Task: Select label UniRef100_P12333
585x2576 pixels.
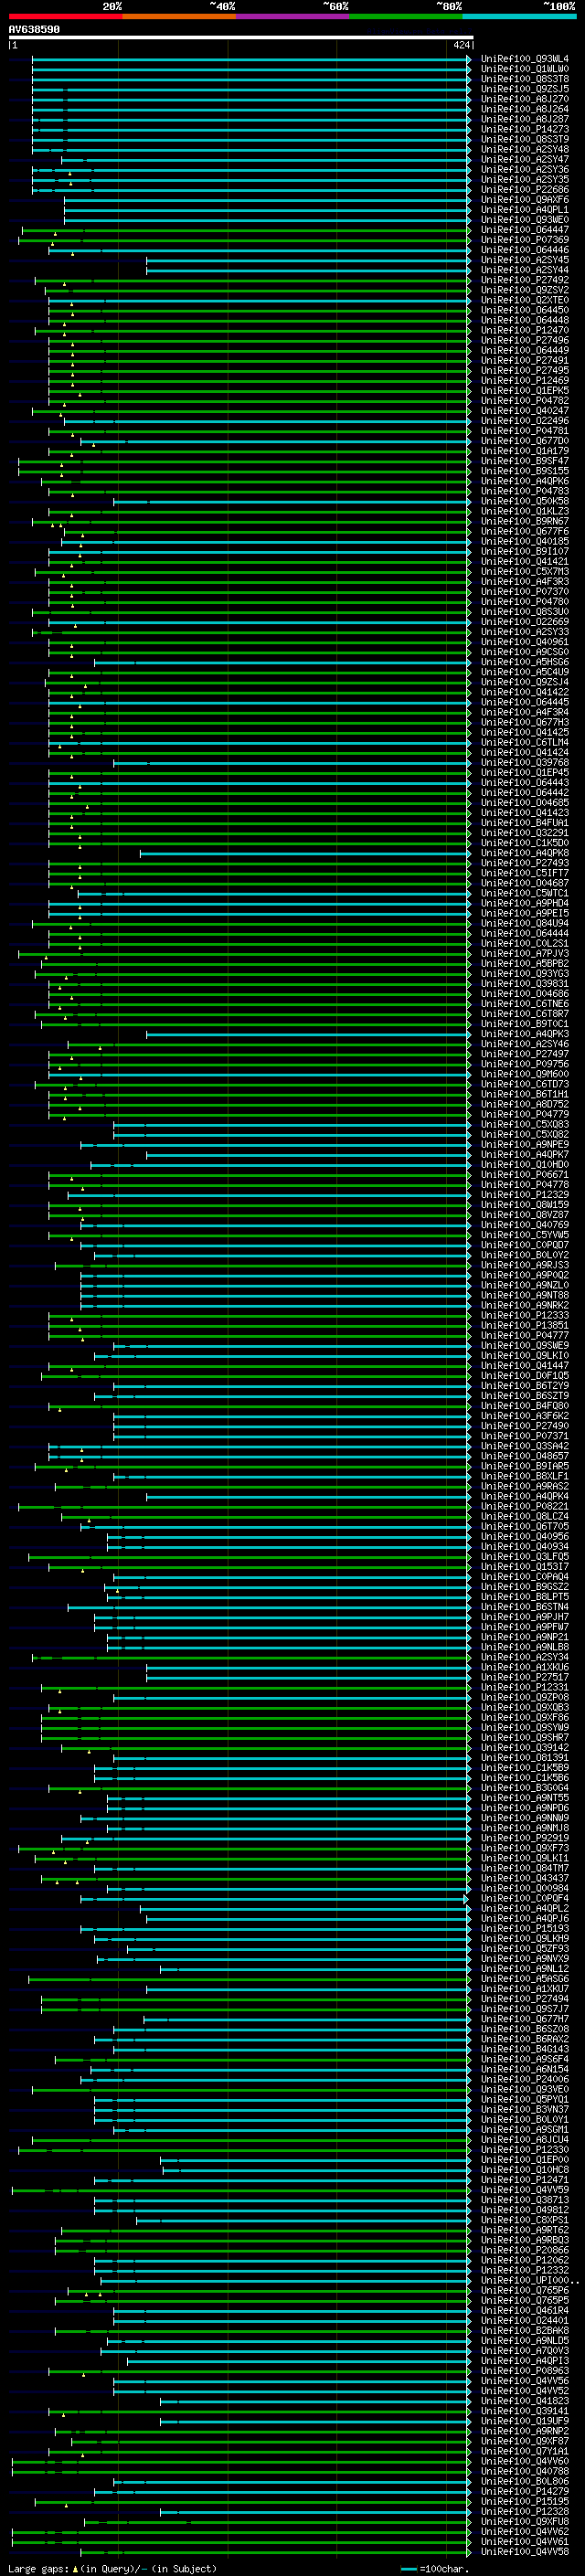Action: point(525,1315)
